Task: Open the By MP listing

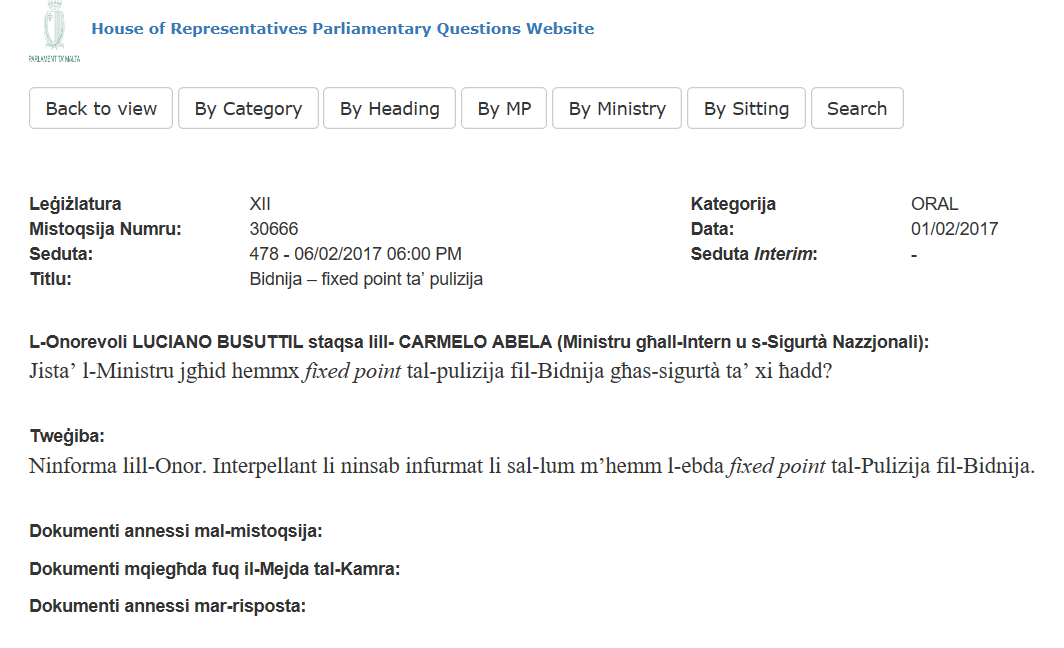Action: pyautogui.click(x=504, y=108)
